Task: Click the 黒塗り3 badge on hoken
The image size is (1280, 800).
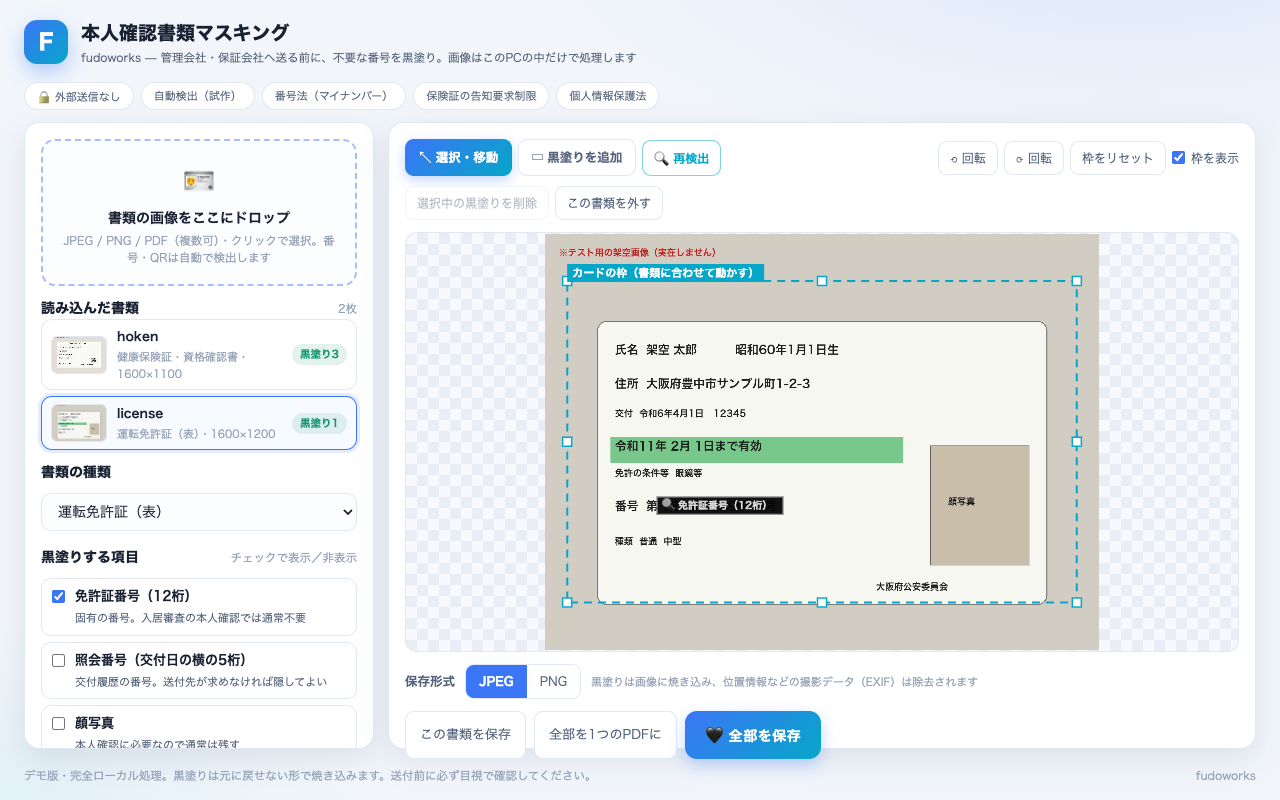Action: point(319,354)
